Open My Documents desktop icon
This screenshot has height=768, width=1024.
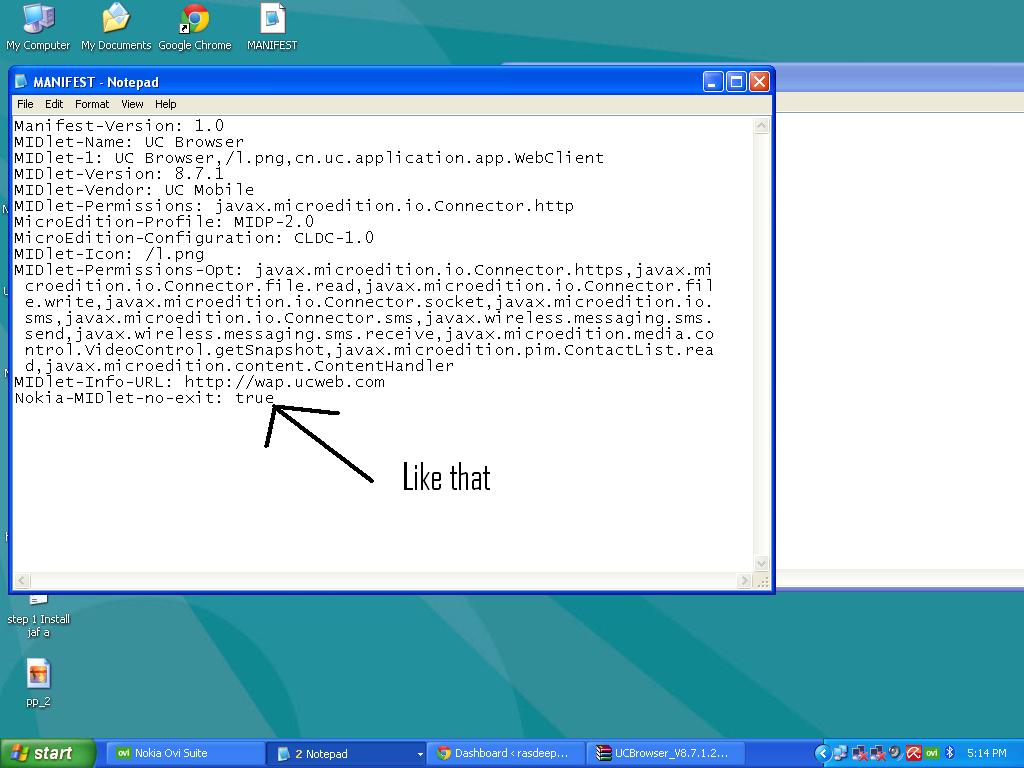click(116, 26)
